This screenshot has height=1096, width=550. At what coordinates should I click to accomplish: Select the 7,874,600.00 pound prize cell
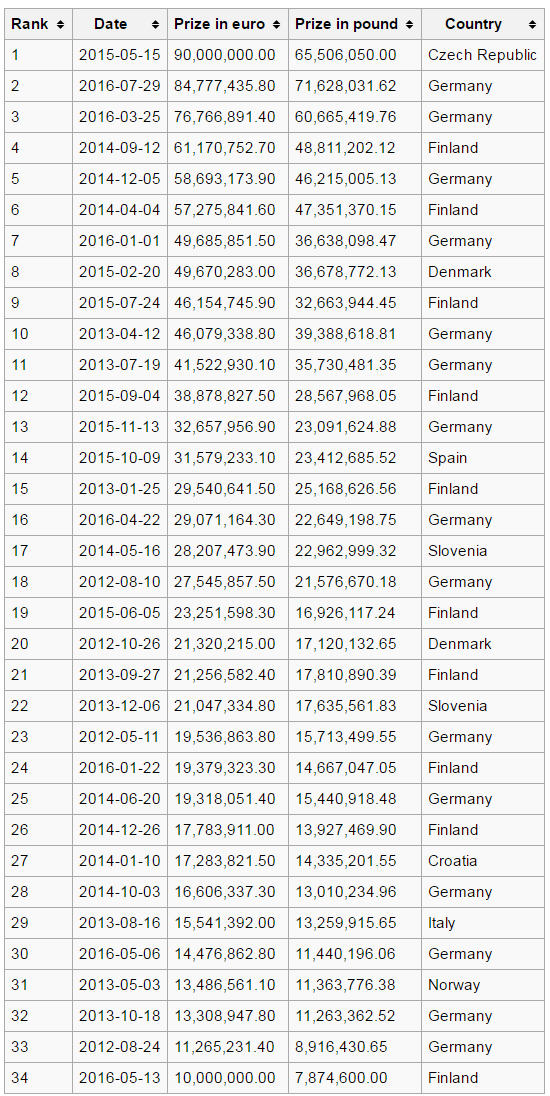[x=355, y=1078]
